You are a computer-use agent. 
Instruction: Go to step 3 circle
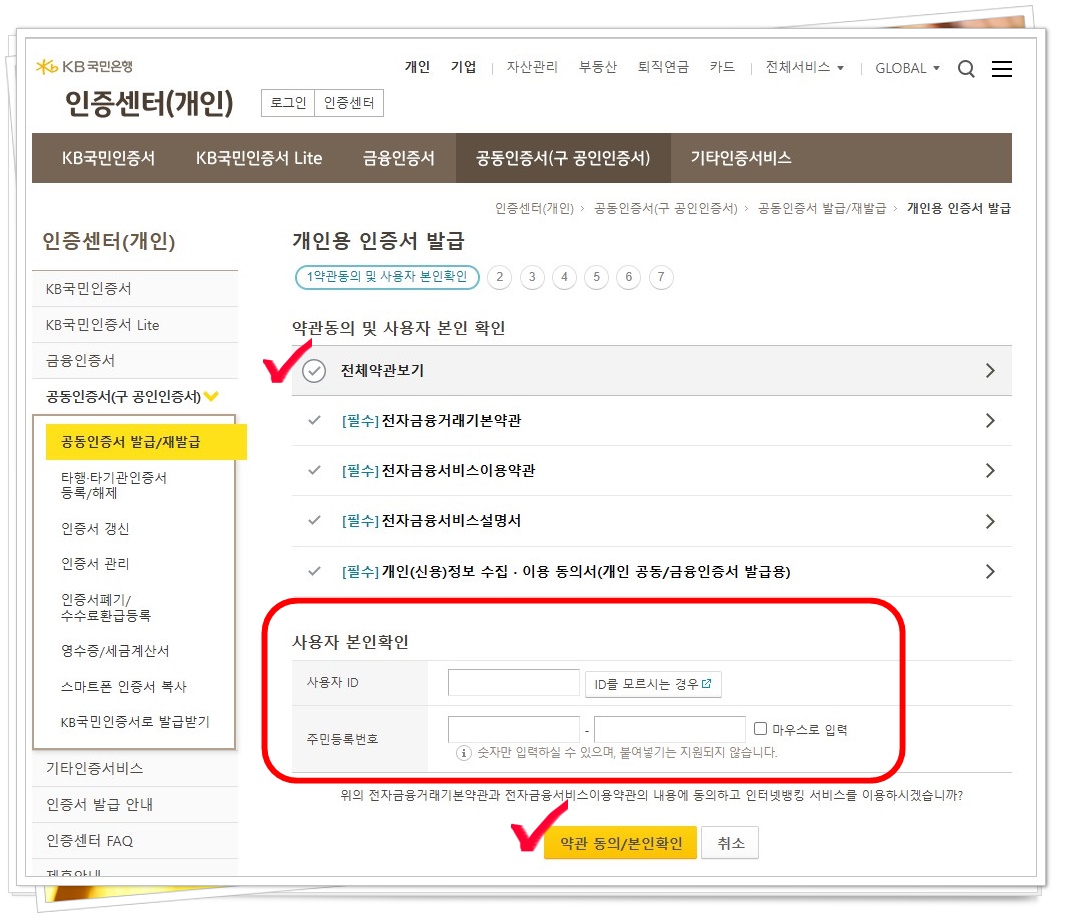pos(532,277)
